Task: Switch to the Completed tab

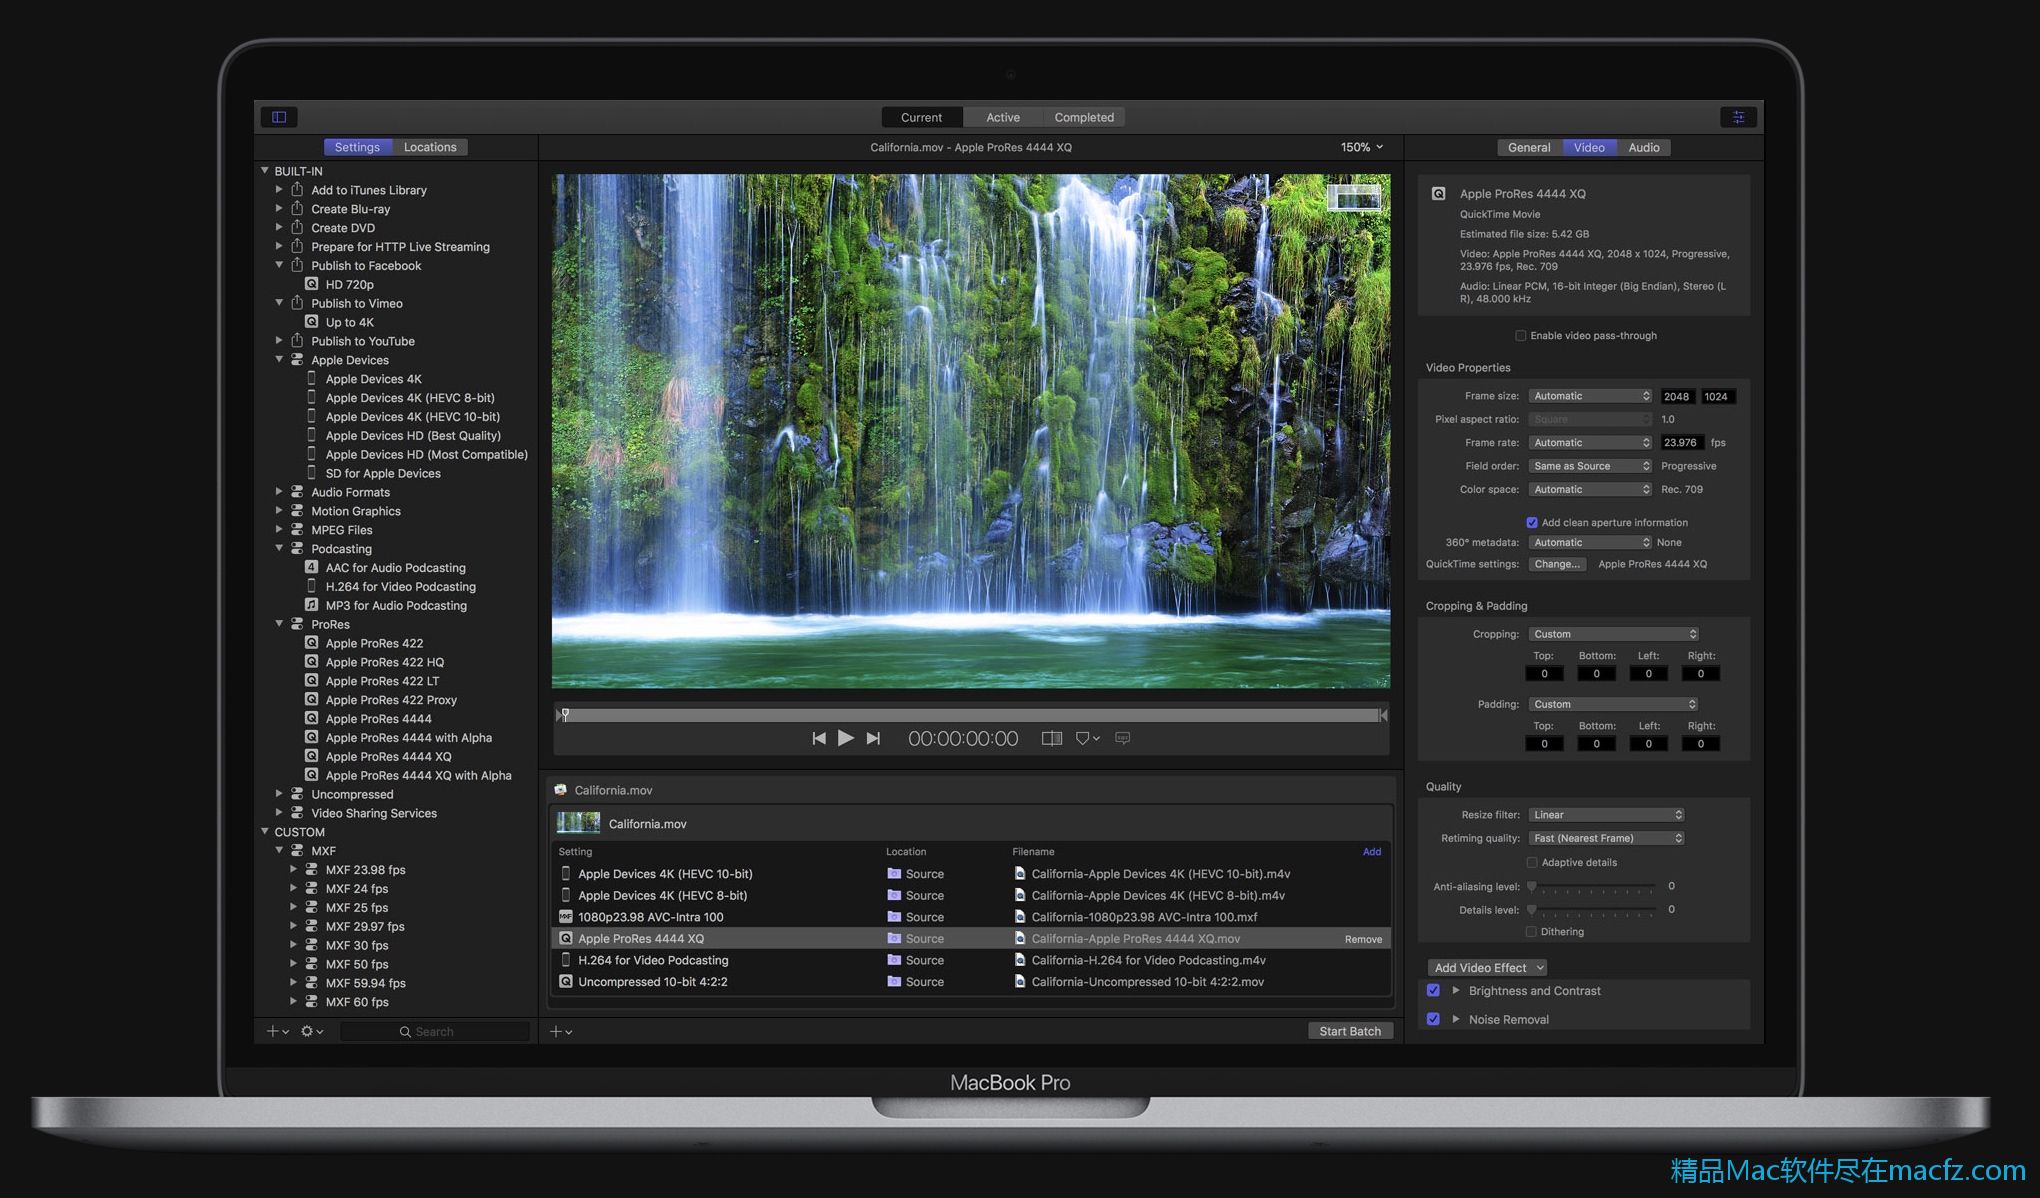Action: click(x=1084, y=117)
